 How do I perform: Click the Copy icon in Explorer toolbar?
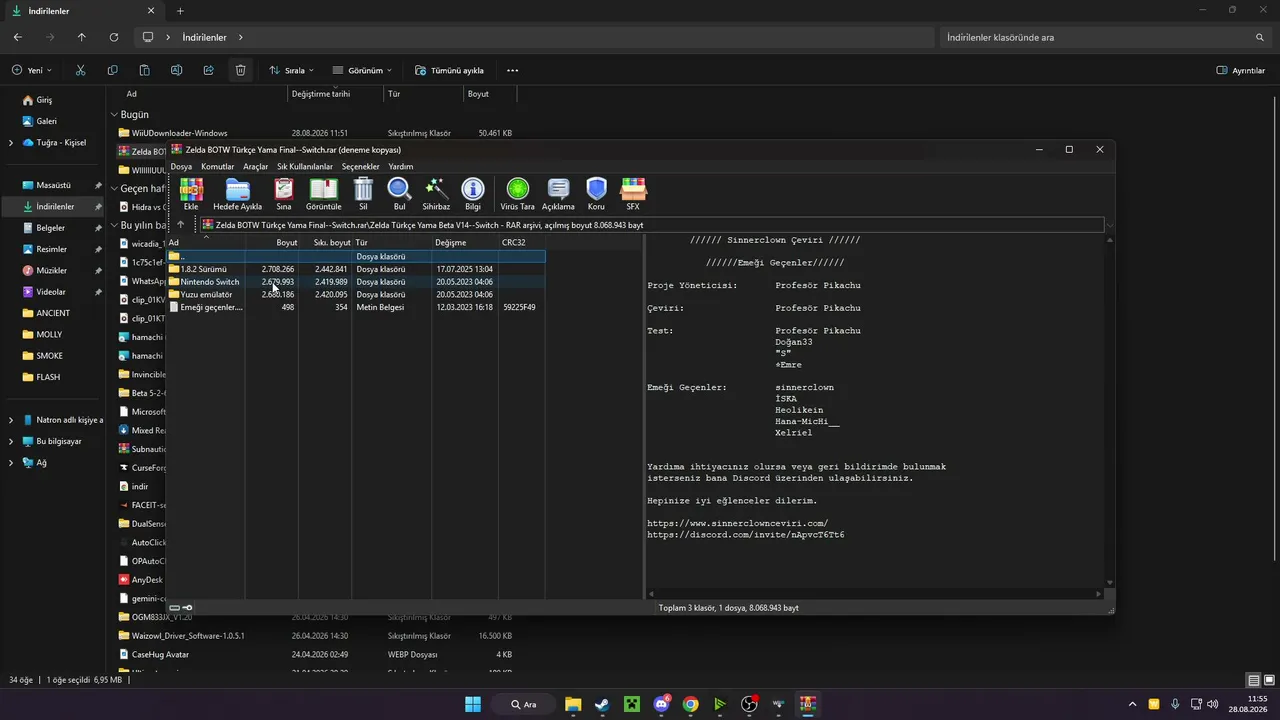point(112,70)
